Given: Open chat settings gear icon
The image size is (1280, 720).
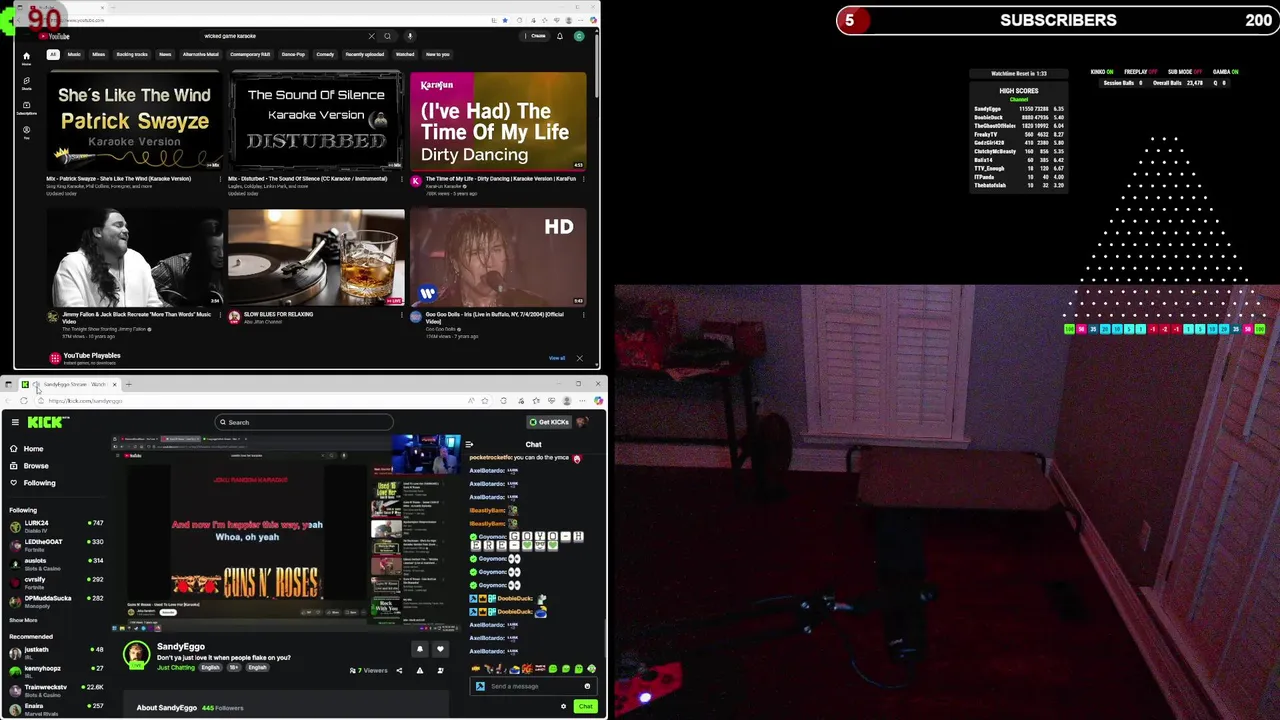Looking at the screenshot, I should tap(563, 707).
